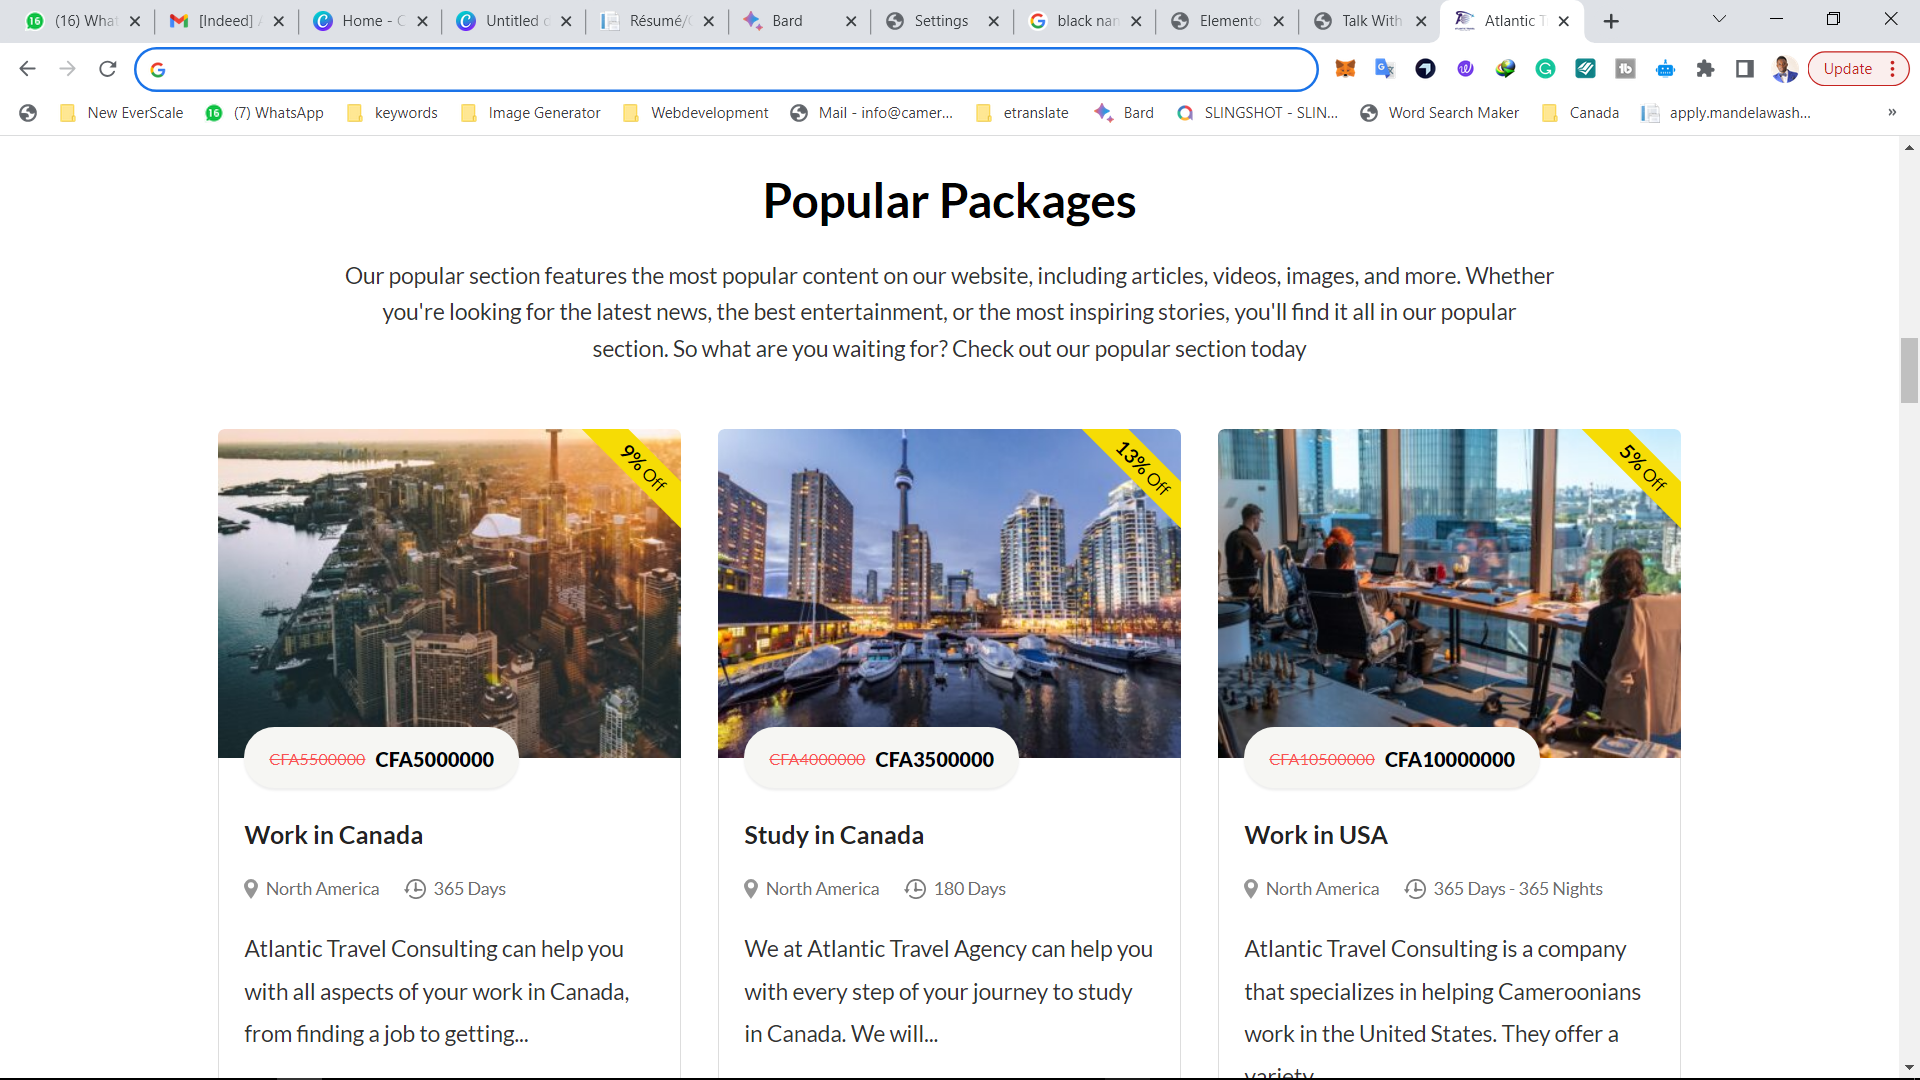Switch to the Bard tab
The width and height of the screenshot is (1920, 1080).
pyautogui.click(x=787, y=21)
